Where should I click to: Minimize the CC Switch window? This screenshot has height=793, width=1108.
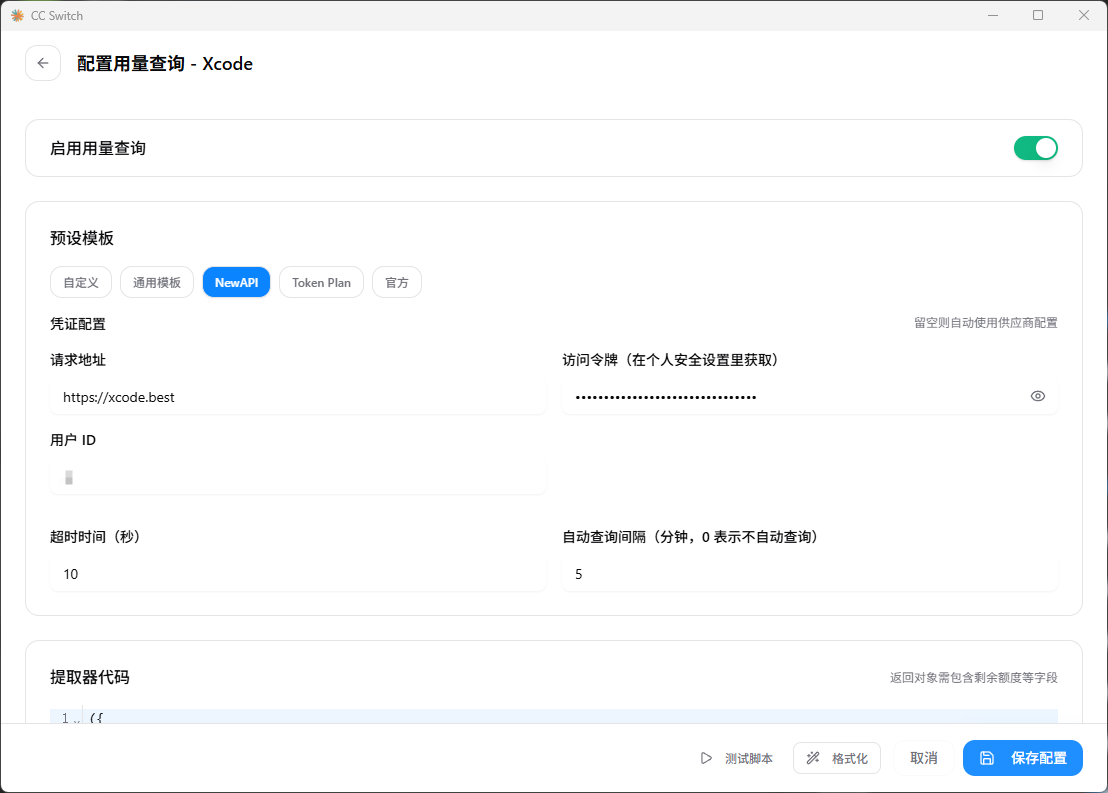pyautogui.click(x=993, y=16)
